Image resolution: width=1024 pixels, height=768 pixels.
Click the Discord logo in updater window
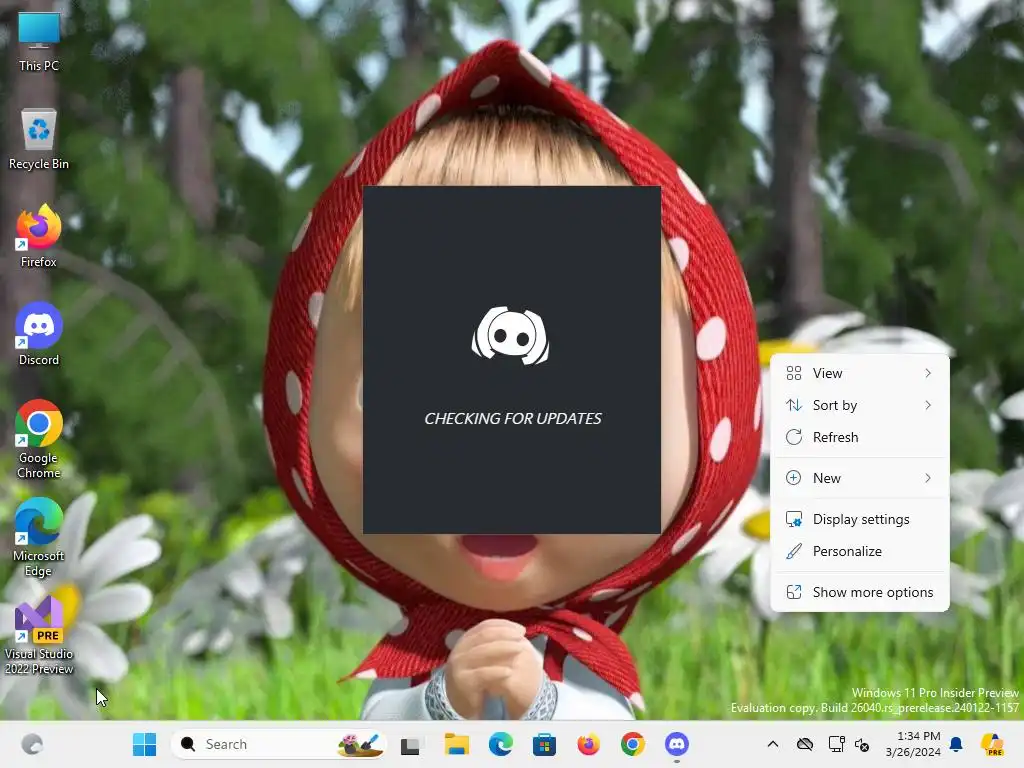click(511, 336)
